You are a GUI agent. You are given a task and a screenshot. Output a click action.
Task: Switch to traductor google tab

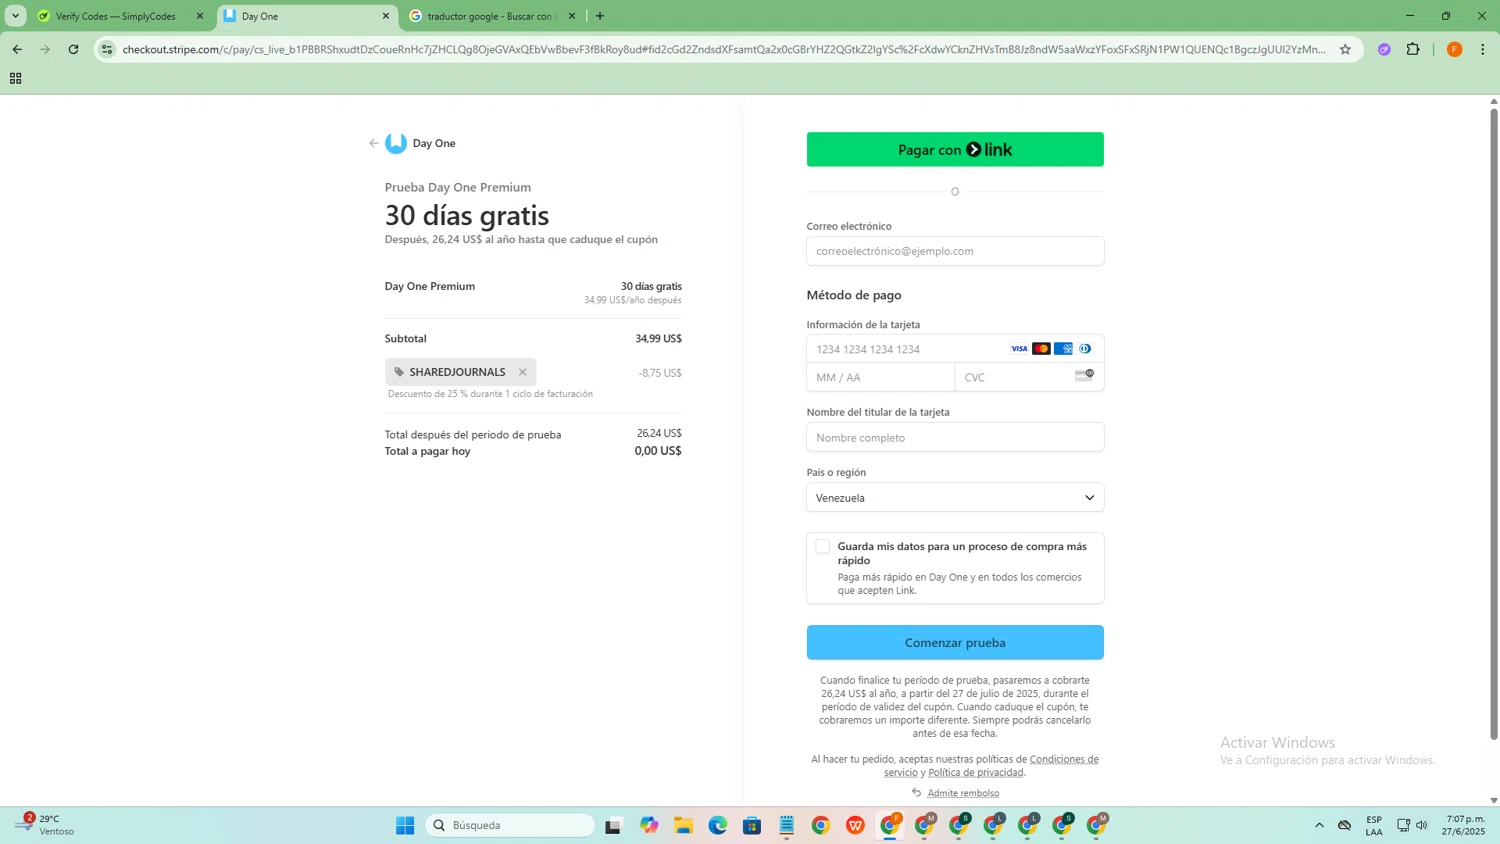pos(492,16)
